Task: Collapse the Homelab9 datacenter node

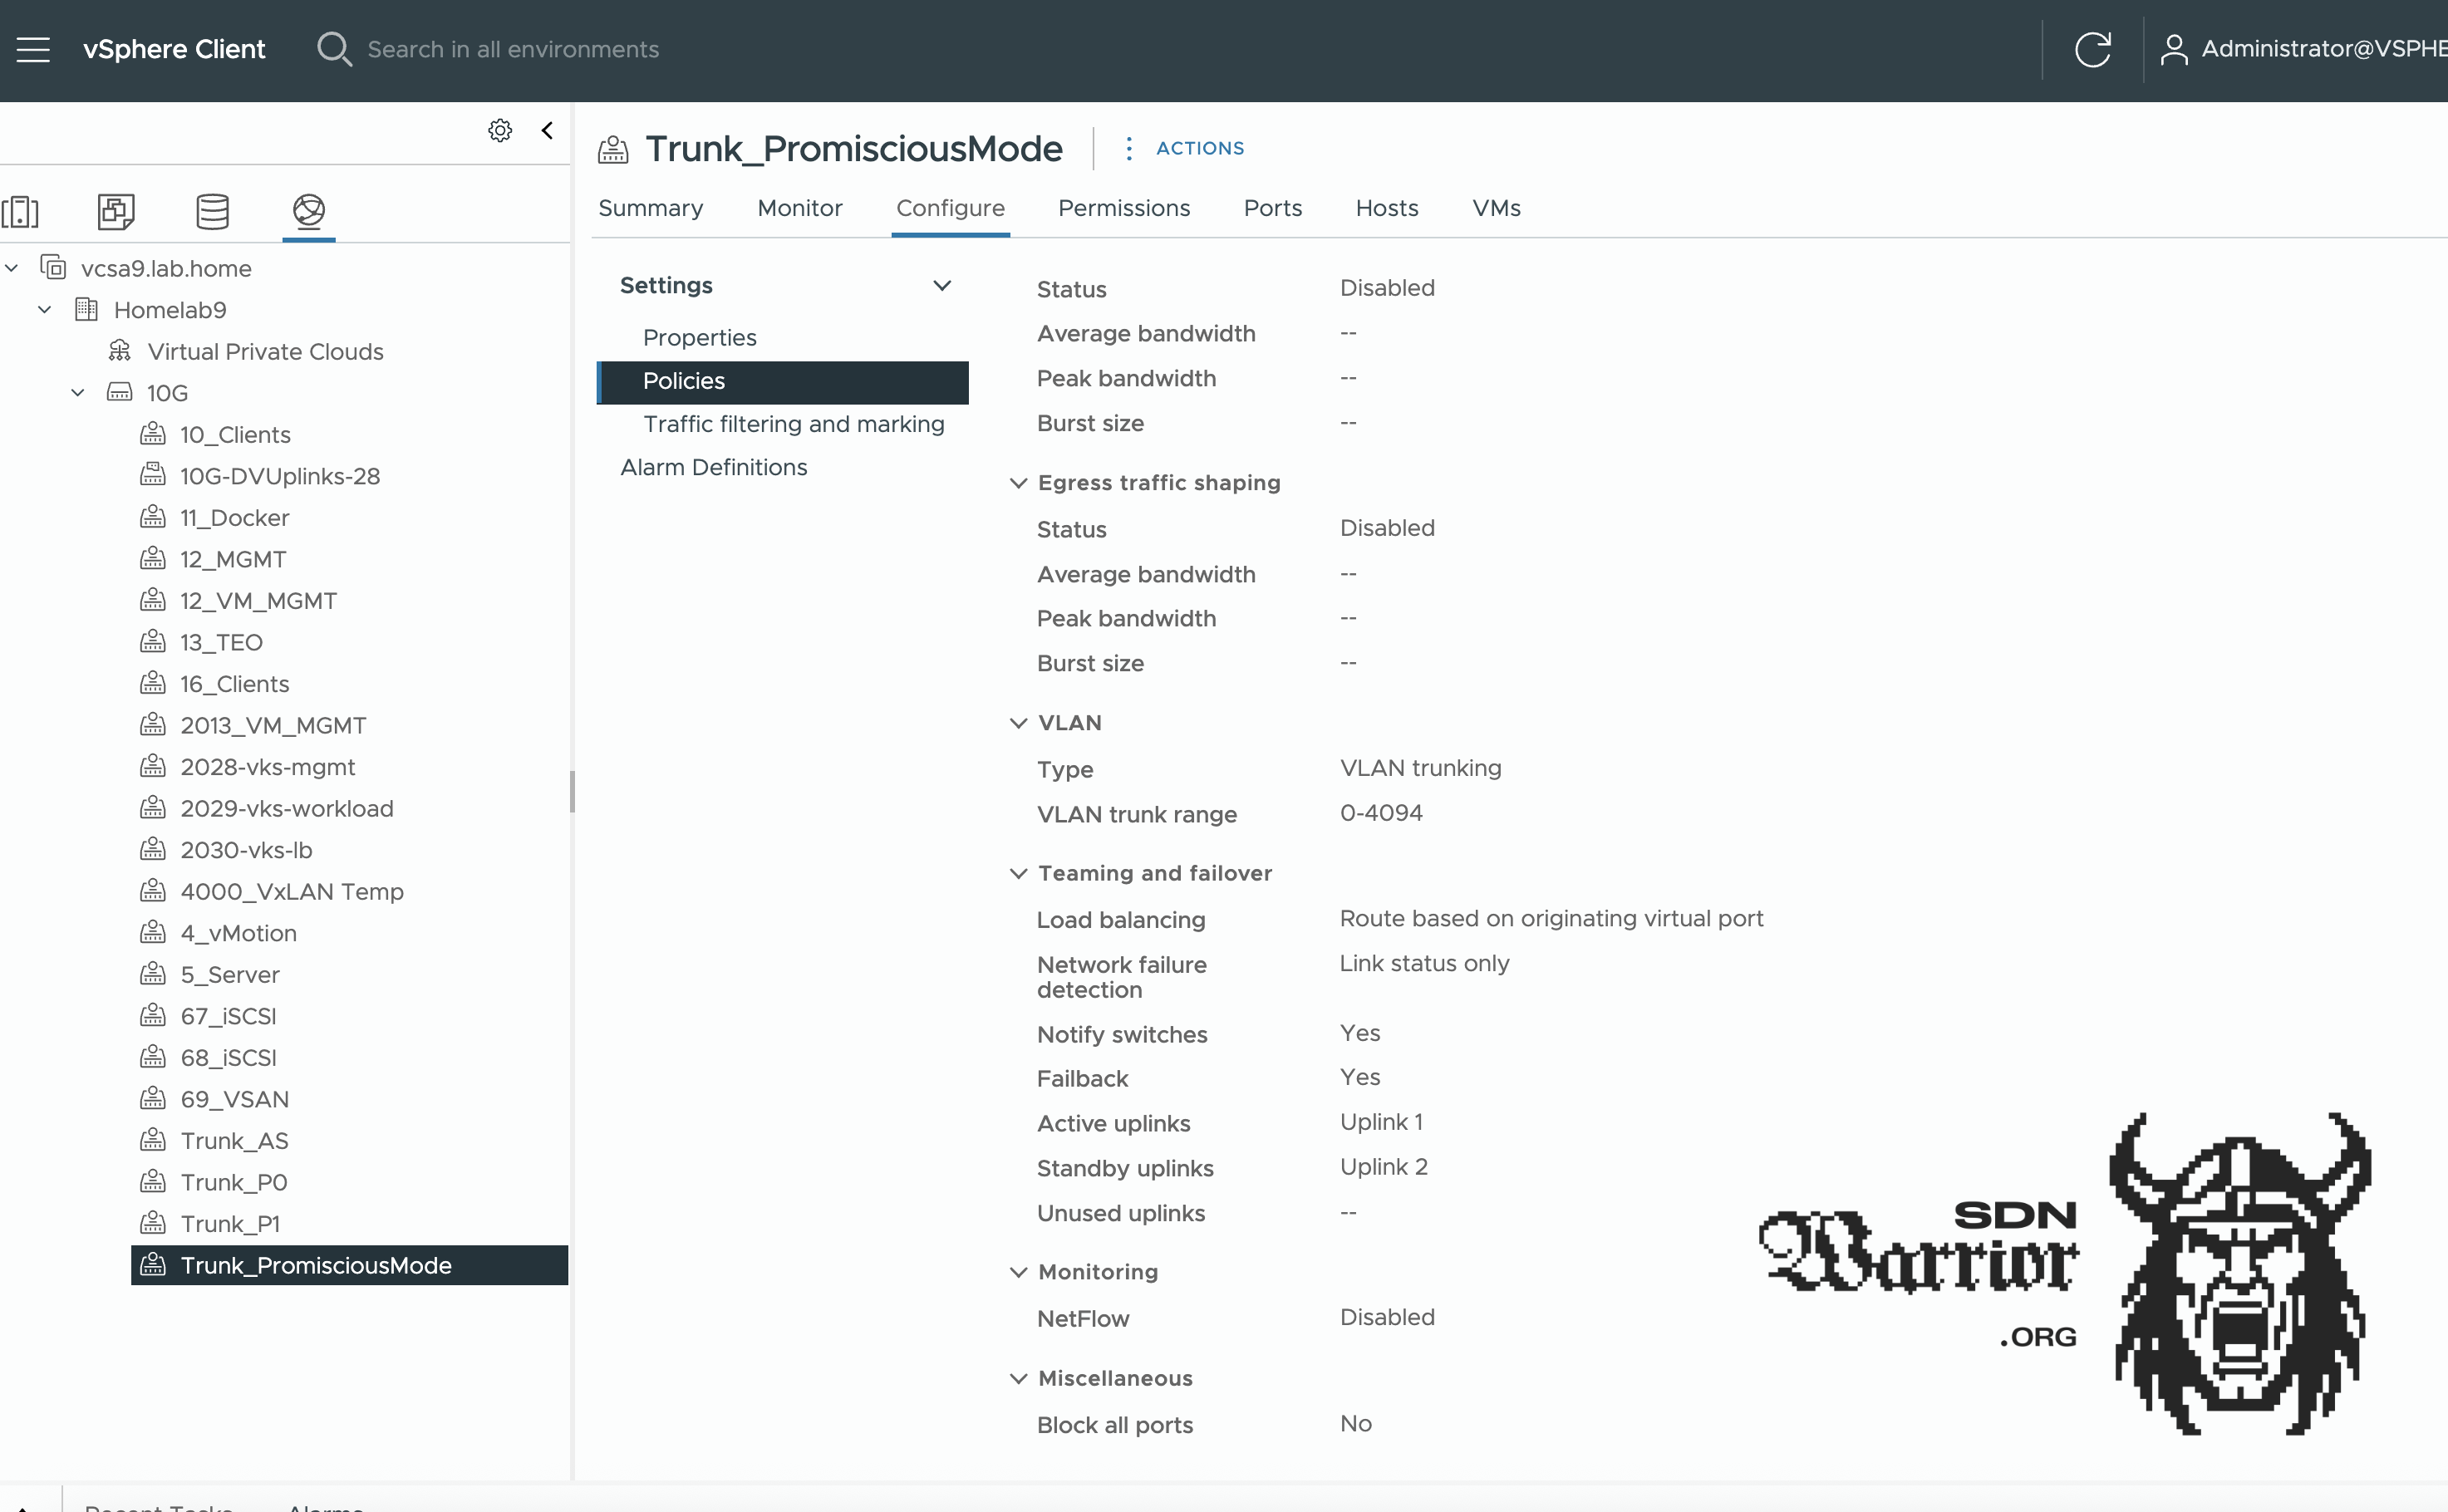Action: [45, 310]
